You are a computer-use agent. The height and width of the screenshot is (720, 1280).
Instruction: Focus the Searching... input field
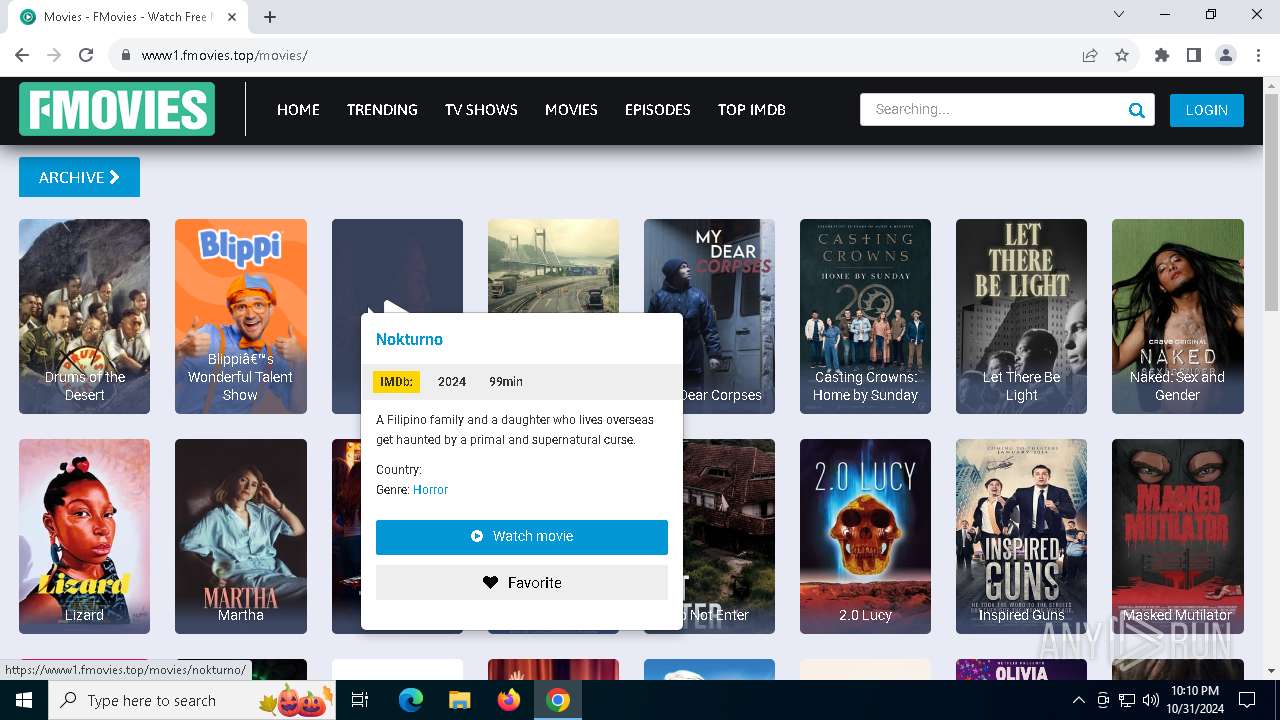pyautogui.click(x=990, y=110)
